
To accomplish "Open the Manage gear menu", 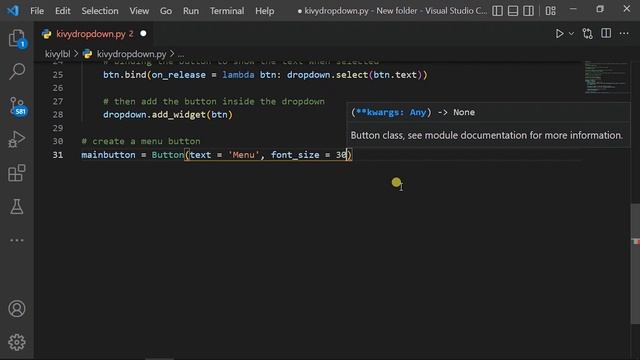I will tap(17, 342).
